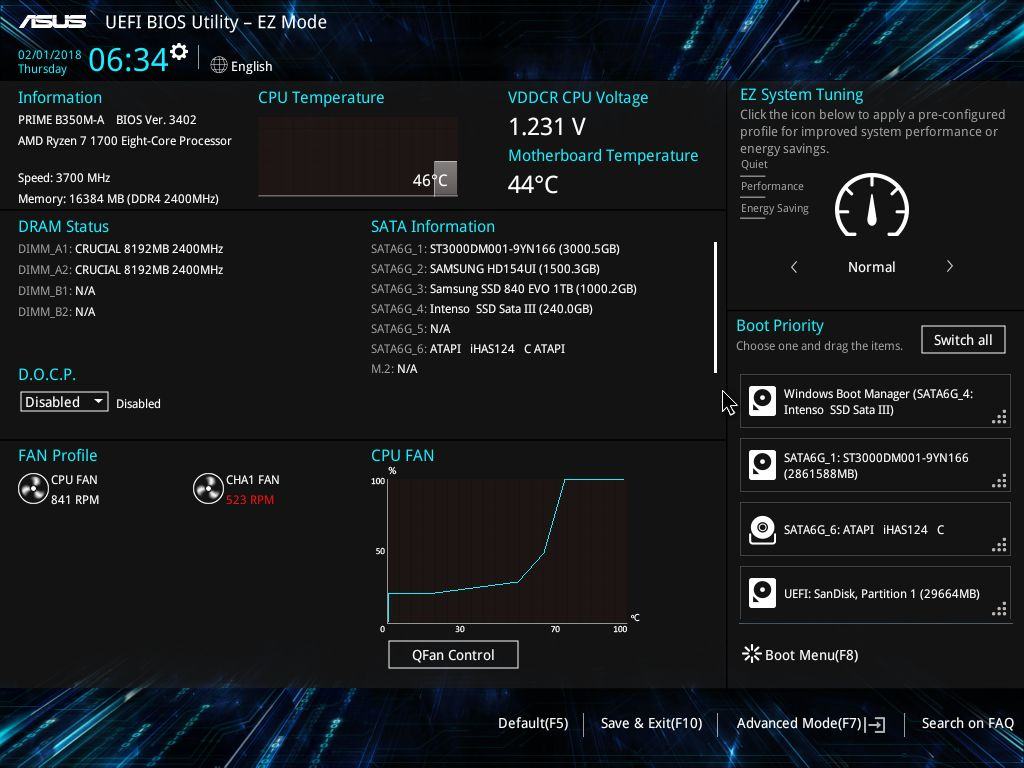Open the clock settings gear icon

[179, 52]
